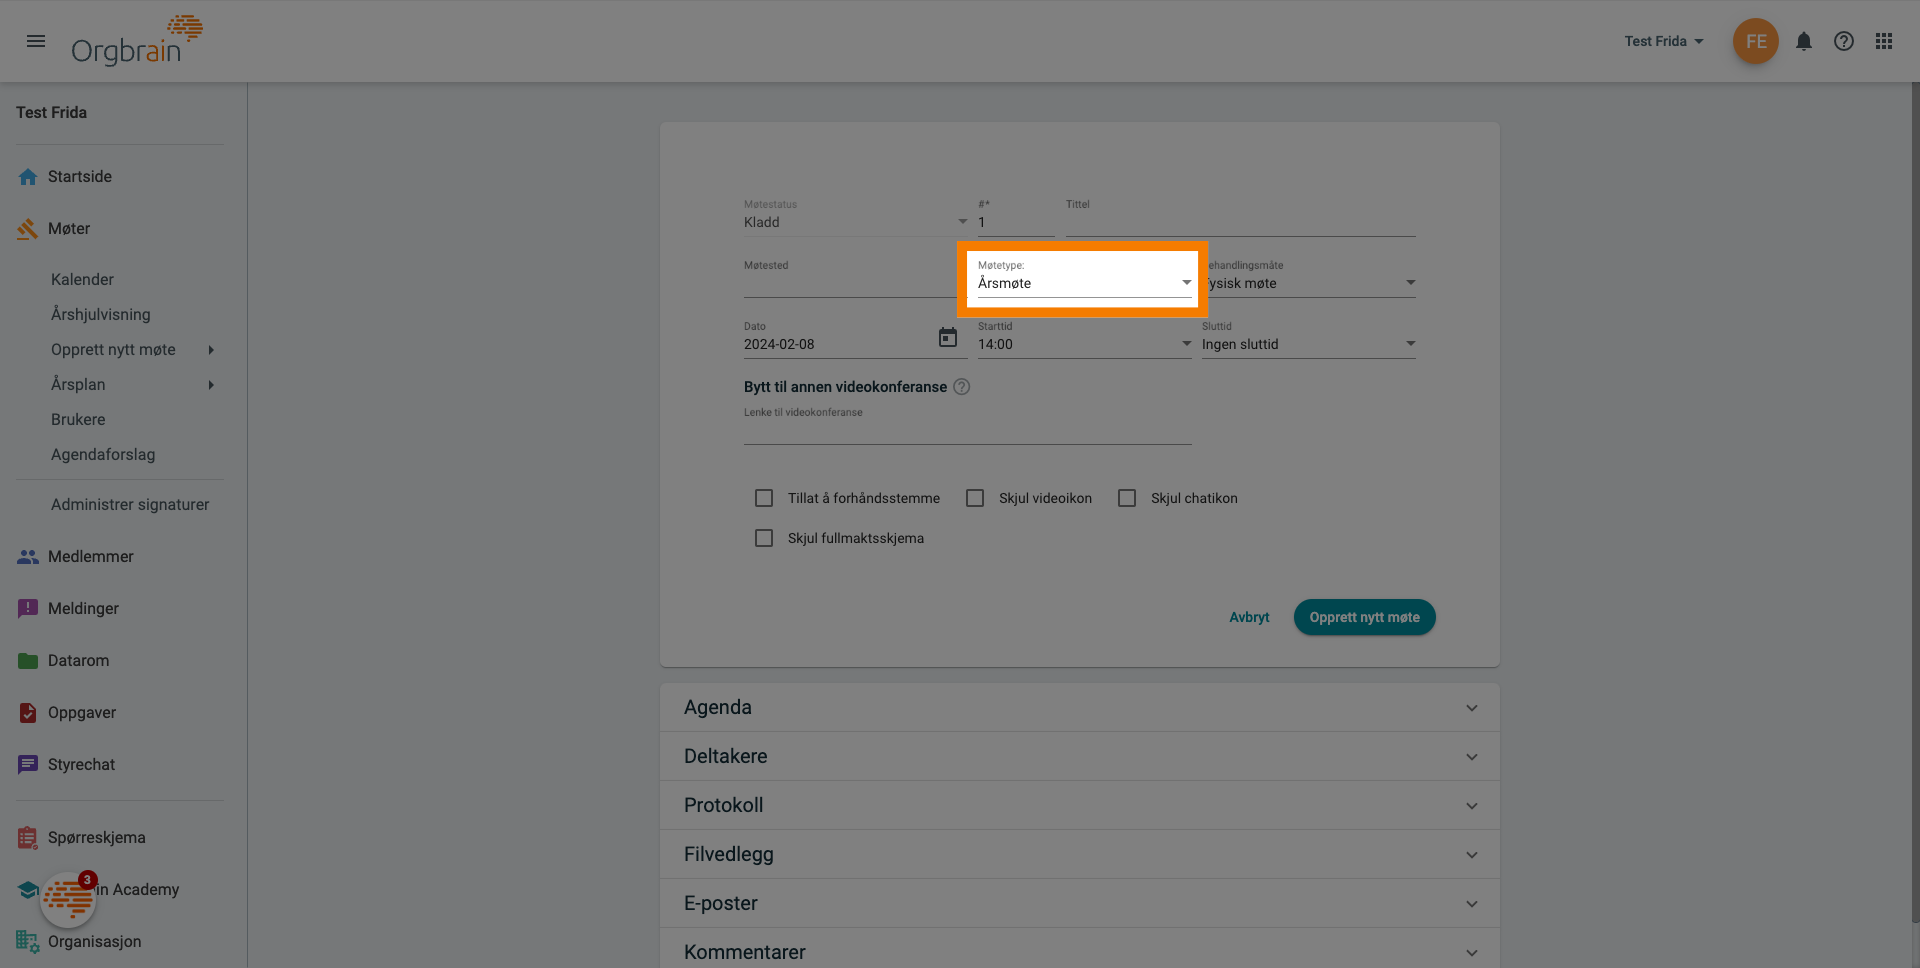
Task: Open Academy link in sidebar
Action: (x=137, y=890)
